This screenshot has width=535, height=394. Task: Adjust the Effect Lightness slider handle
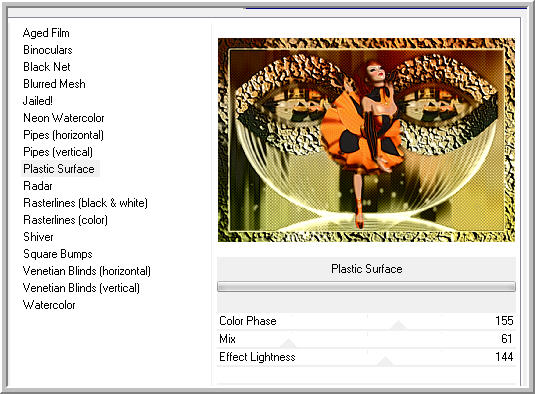pos(385,361)
